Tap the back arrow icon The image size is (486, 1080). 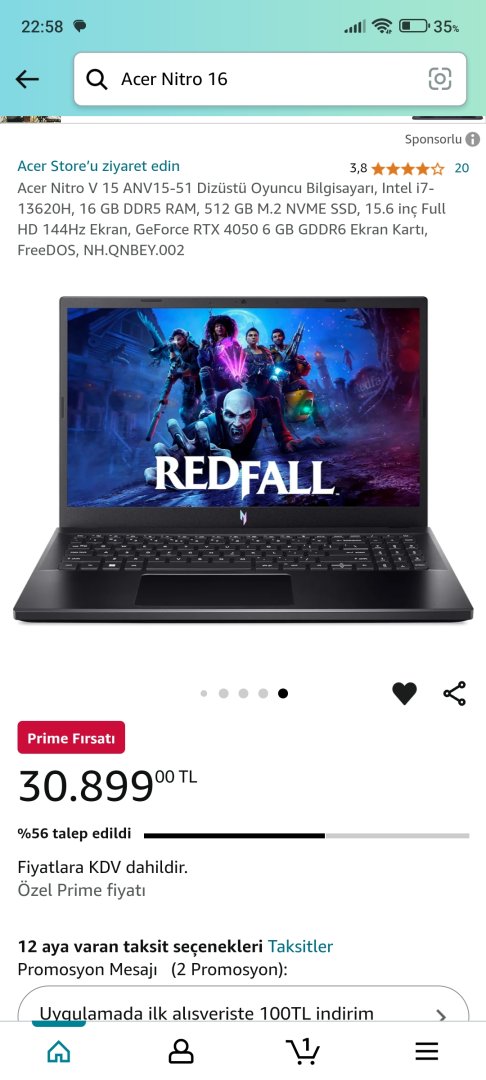coord(27,79)
